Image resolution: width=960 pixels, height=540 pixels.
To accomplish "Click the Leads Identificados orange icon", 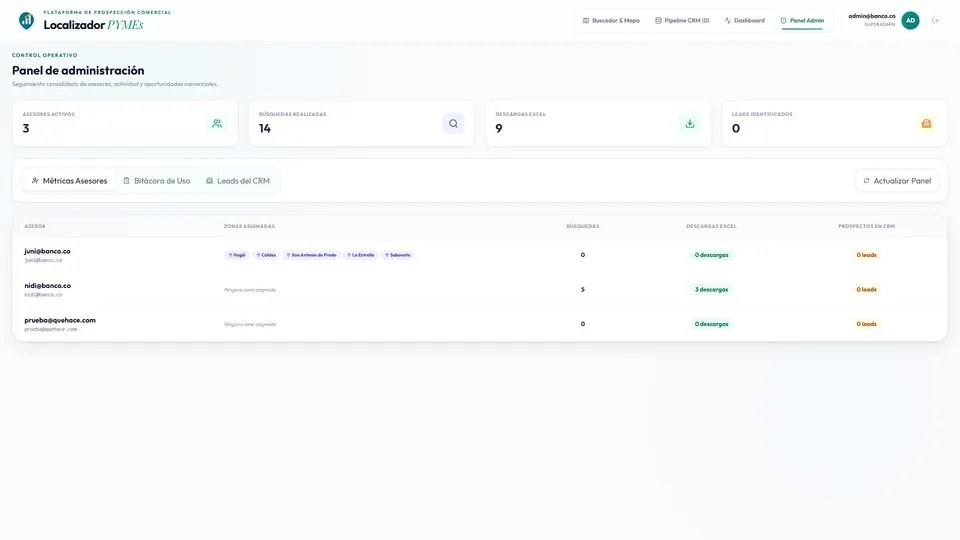I will pyautogui.click(x=926, y=124).
